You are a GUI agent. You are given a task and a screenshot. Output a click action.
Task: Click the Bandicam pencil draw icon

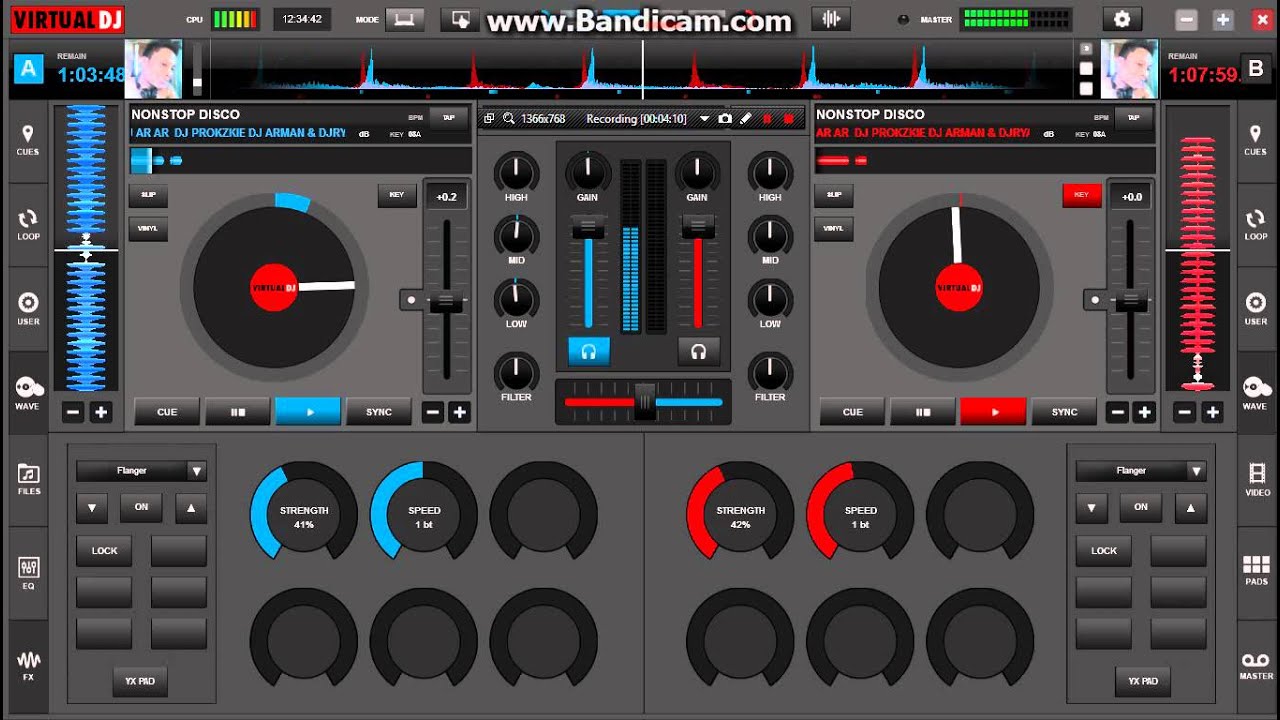746,118
